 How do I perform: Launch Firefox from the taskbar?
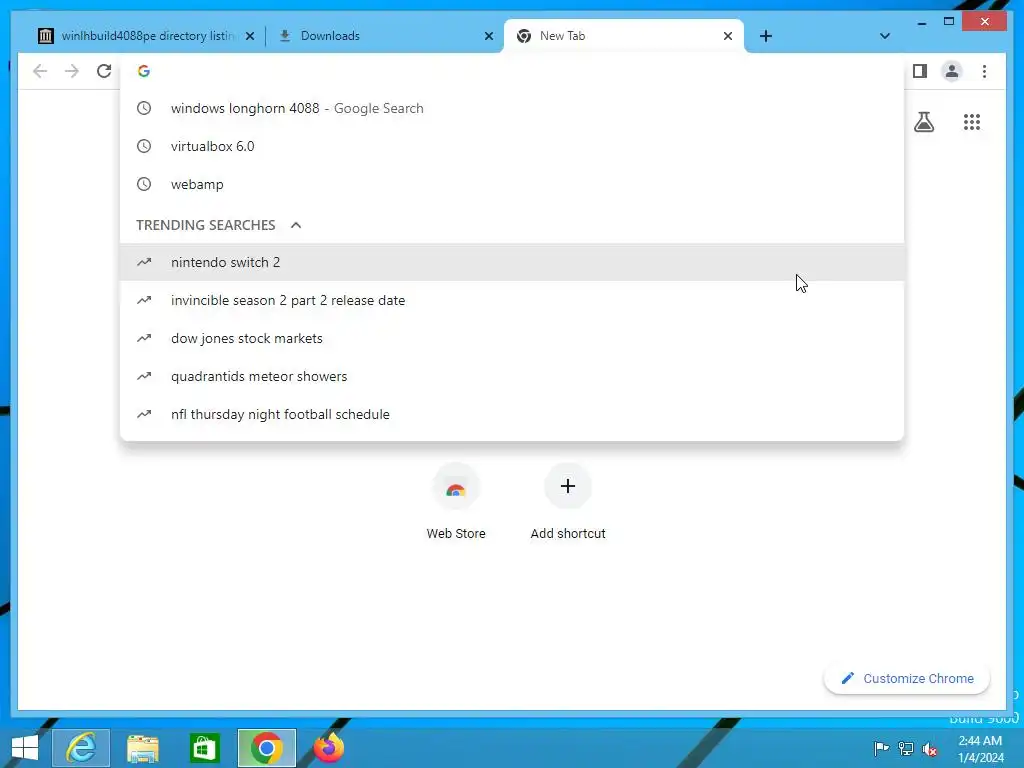coord(328,748)
